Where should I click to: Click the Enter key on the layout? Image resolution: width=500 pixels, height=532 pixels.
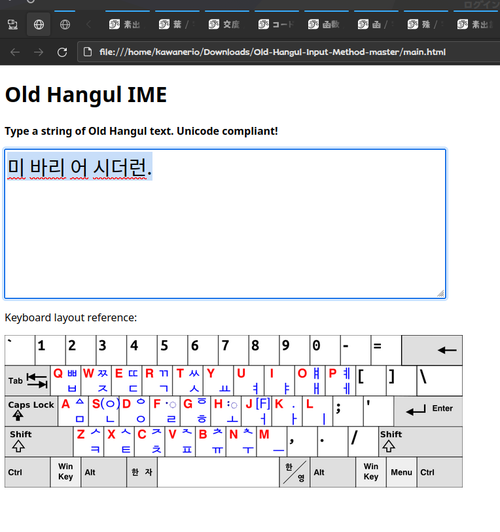428,411
